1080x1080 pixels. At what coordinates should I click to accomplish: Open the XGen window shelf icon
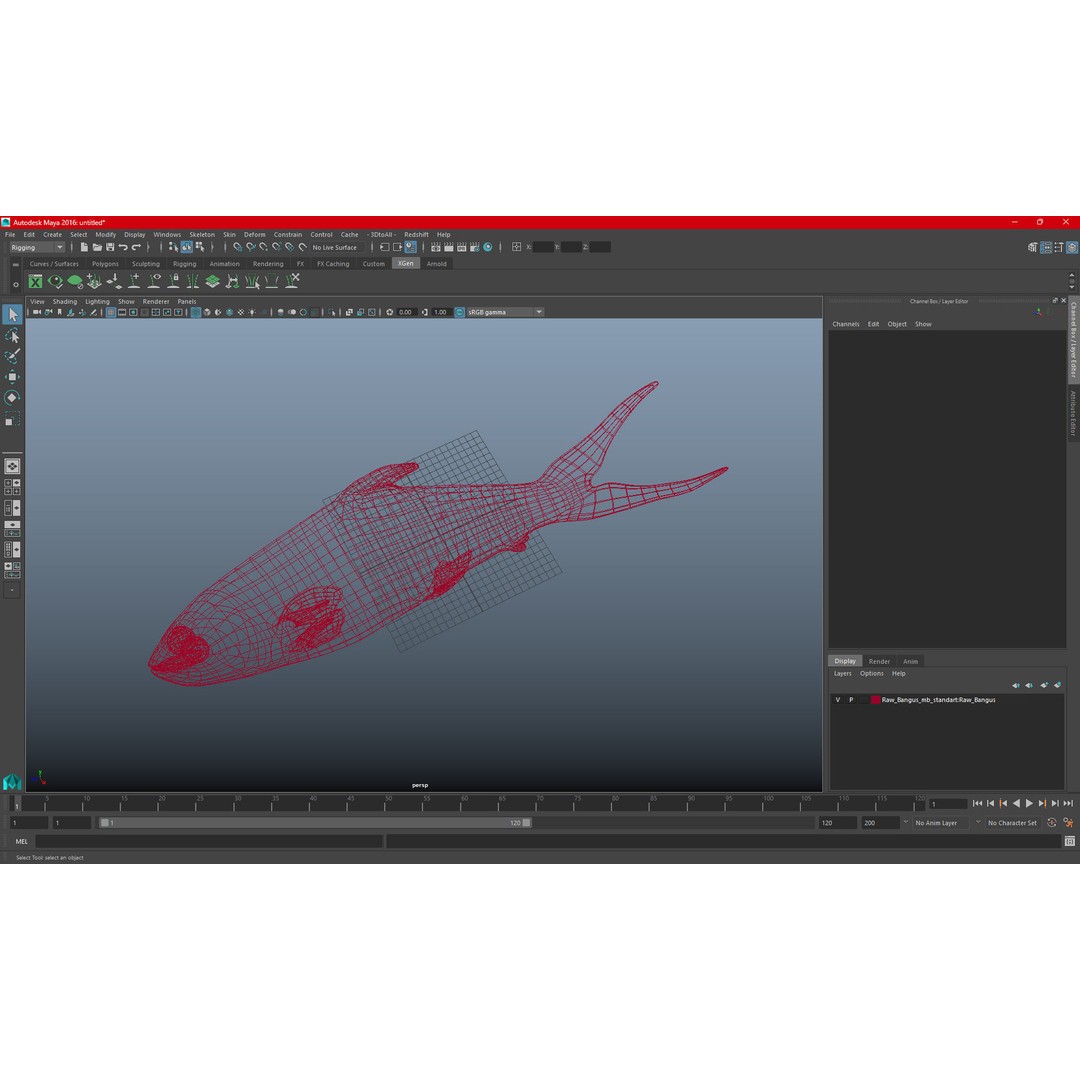coord(35,281)
